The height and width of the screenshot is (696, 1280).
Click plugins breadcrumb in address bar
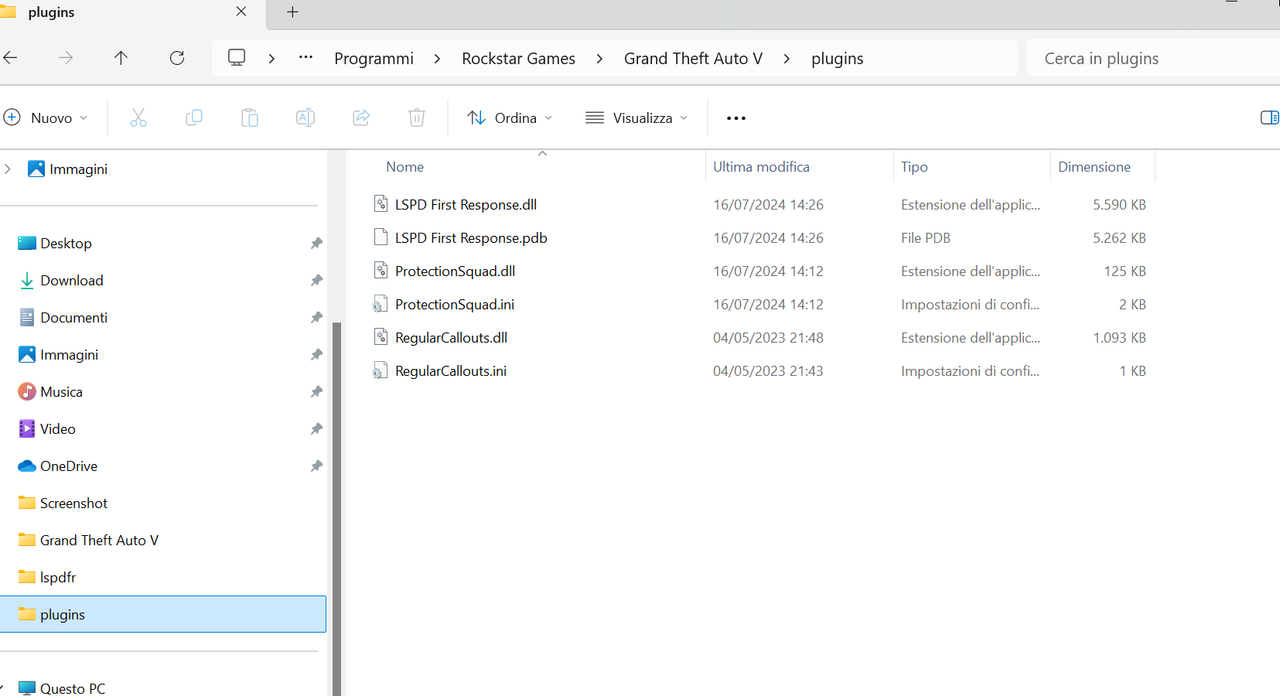point(837,58)
